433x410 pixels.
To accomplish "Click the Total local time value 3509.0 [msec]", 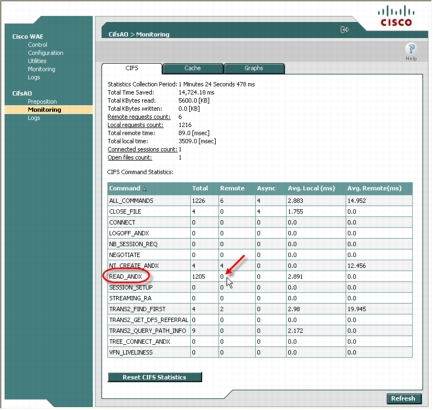I will [x=197, y=141].
